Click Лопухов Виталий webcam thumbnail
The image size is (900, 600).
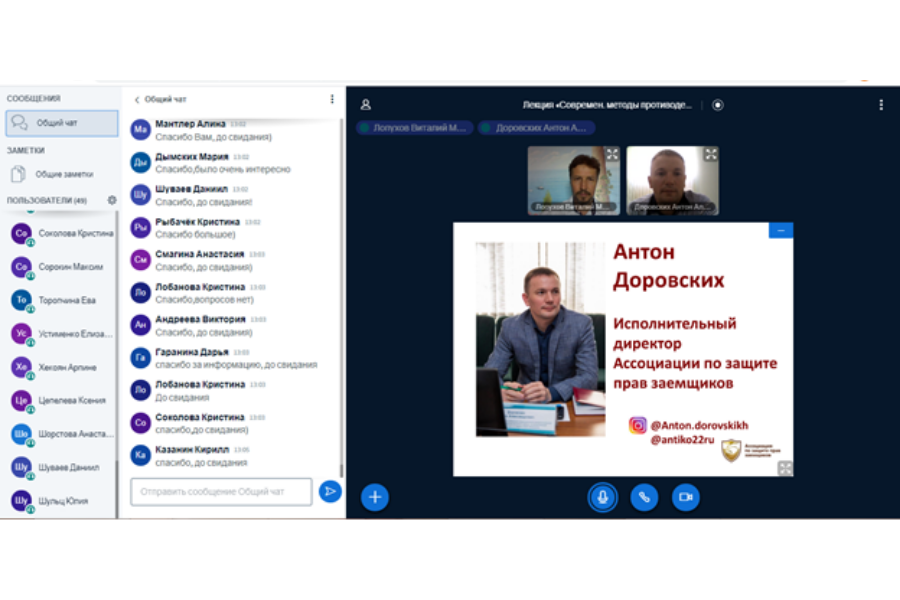pos(573,180)
